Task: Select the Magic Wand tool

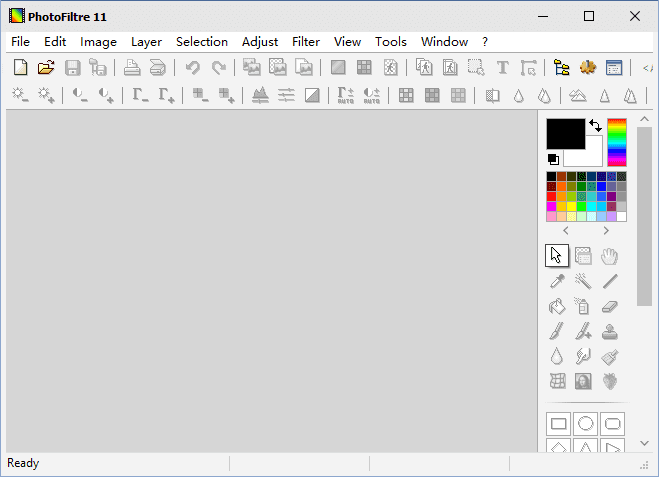Action: click(584, 281)
